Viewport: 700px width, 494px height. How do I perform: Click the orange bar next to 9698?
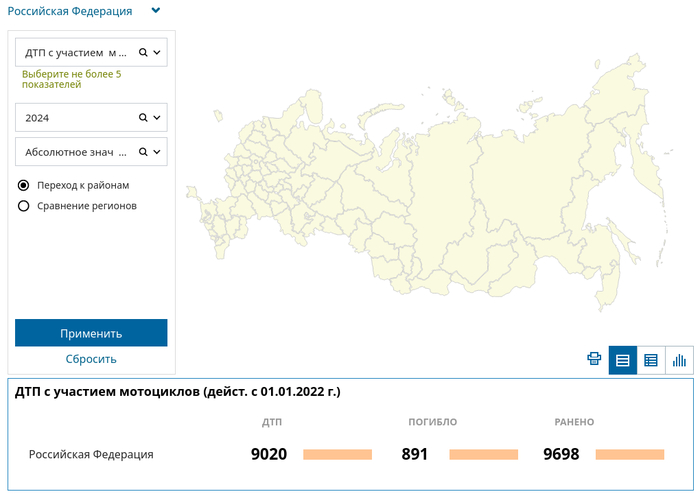click(x=630, y=454)
